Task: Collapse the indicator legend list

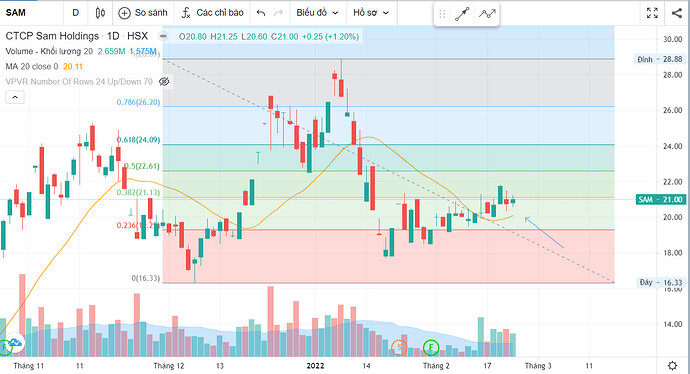Action: tap(15, 97)
